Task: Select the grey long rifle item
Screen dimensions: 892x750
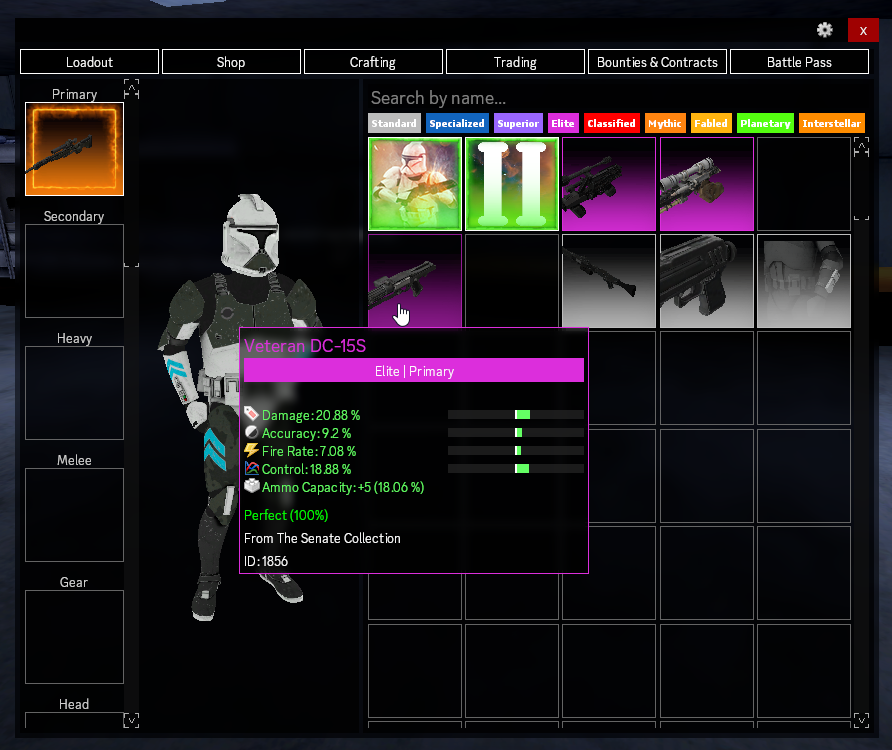Action: click(609, 281)
